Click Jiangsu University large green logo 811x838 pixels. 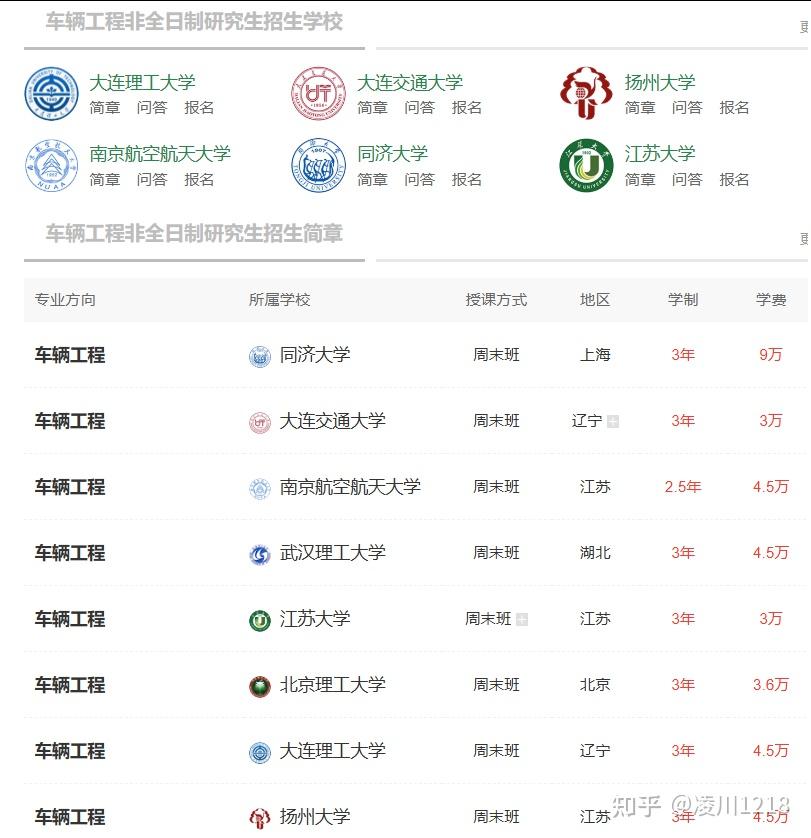pyautogui.click(x=586, y=165)
